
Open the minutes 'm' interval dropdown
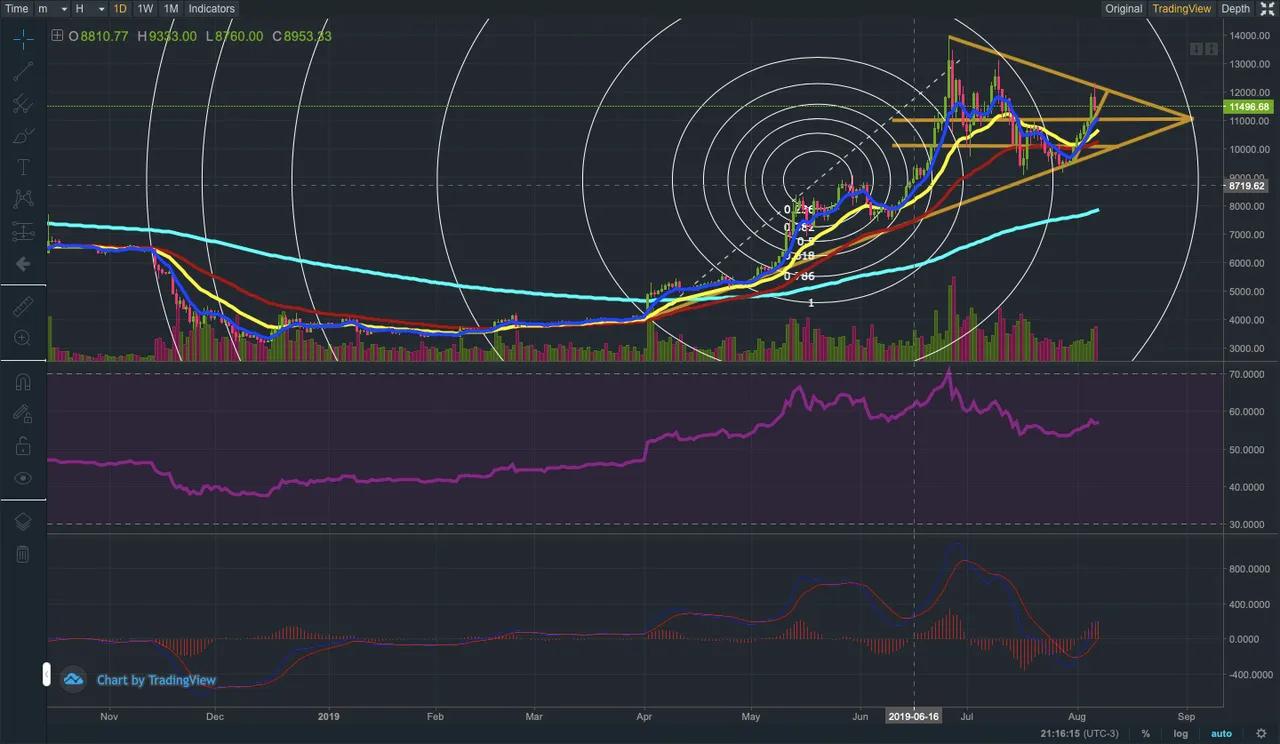(x=51, y=9)
